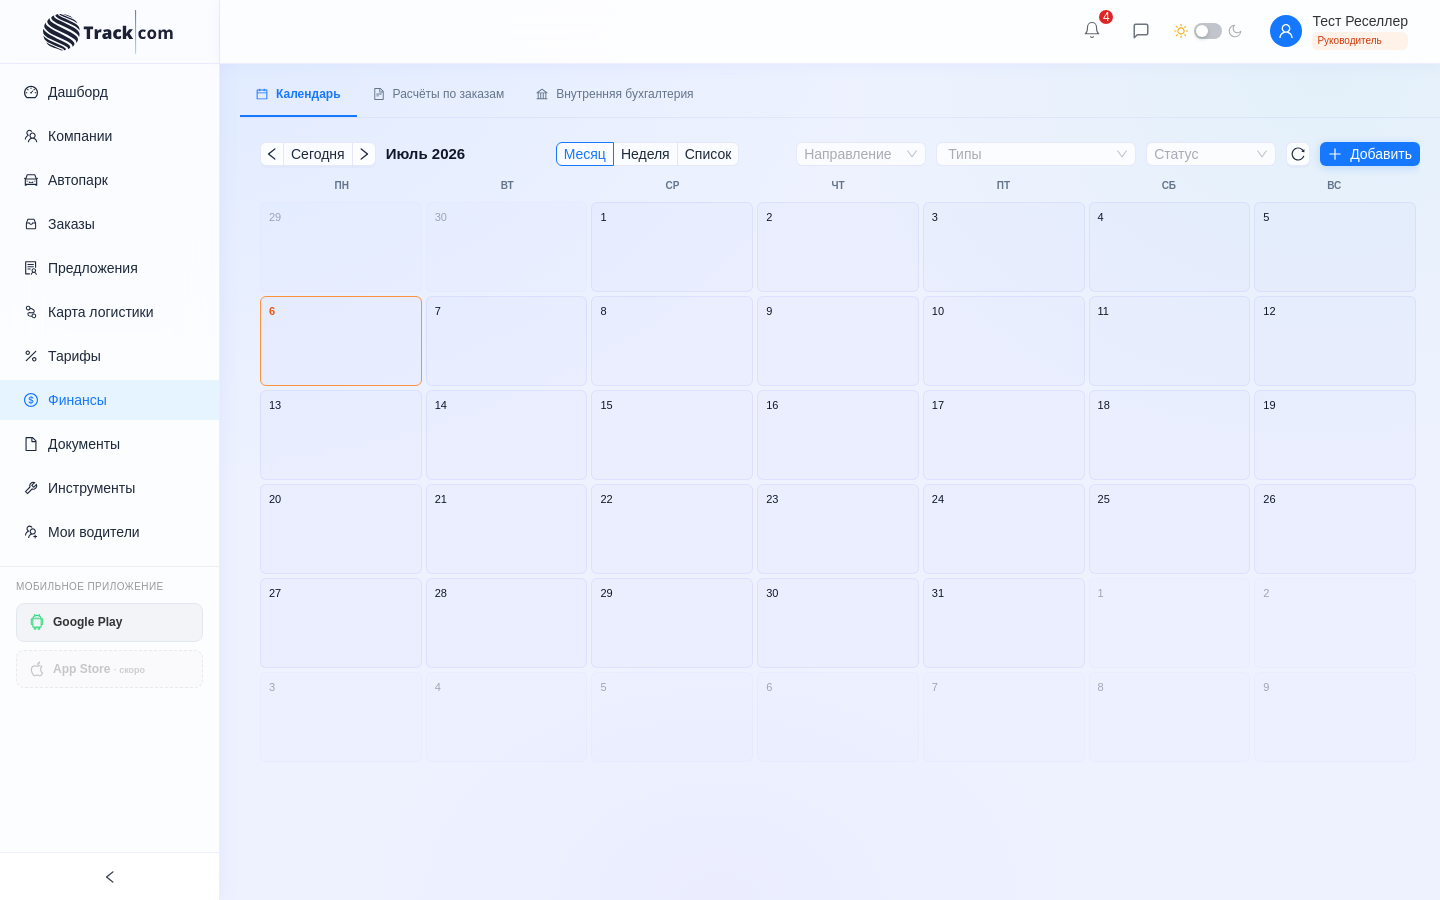Viewport: 1440px width, 900px height.
Task: Collapse the sidebar with the arrow
Action: point(110,877)
